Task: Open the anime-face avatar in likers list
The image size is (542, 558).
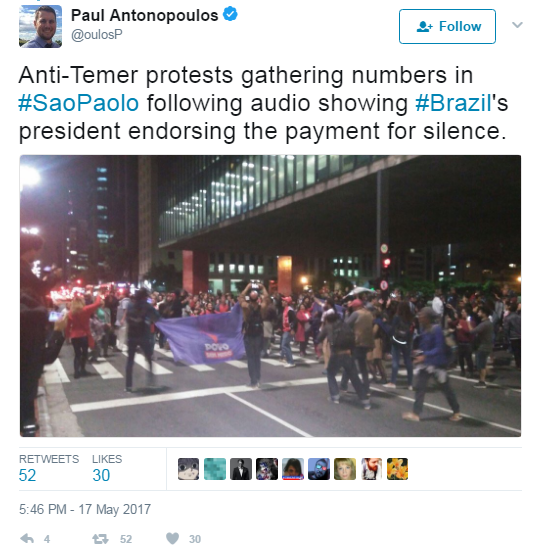Action: click(188, 469)
